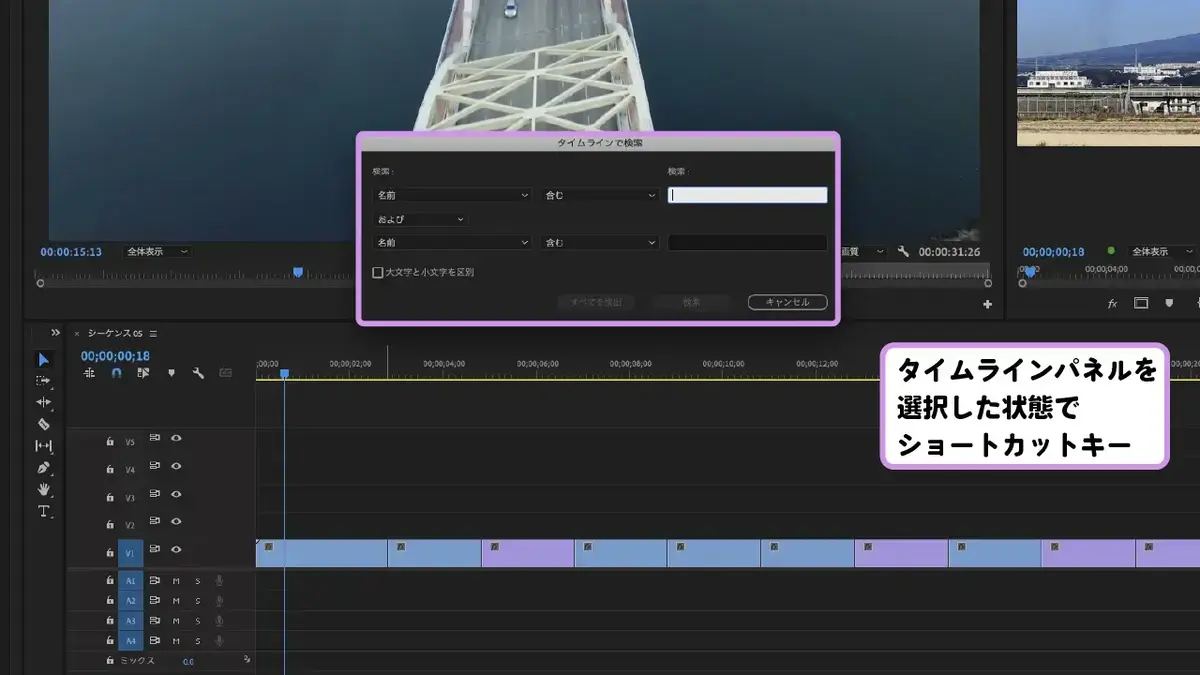The width and height of the screenshot is (1200, 675).
Task: Click the first 検索 text field
Action: [x=747, y=195]
